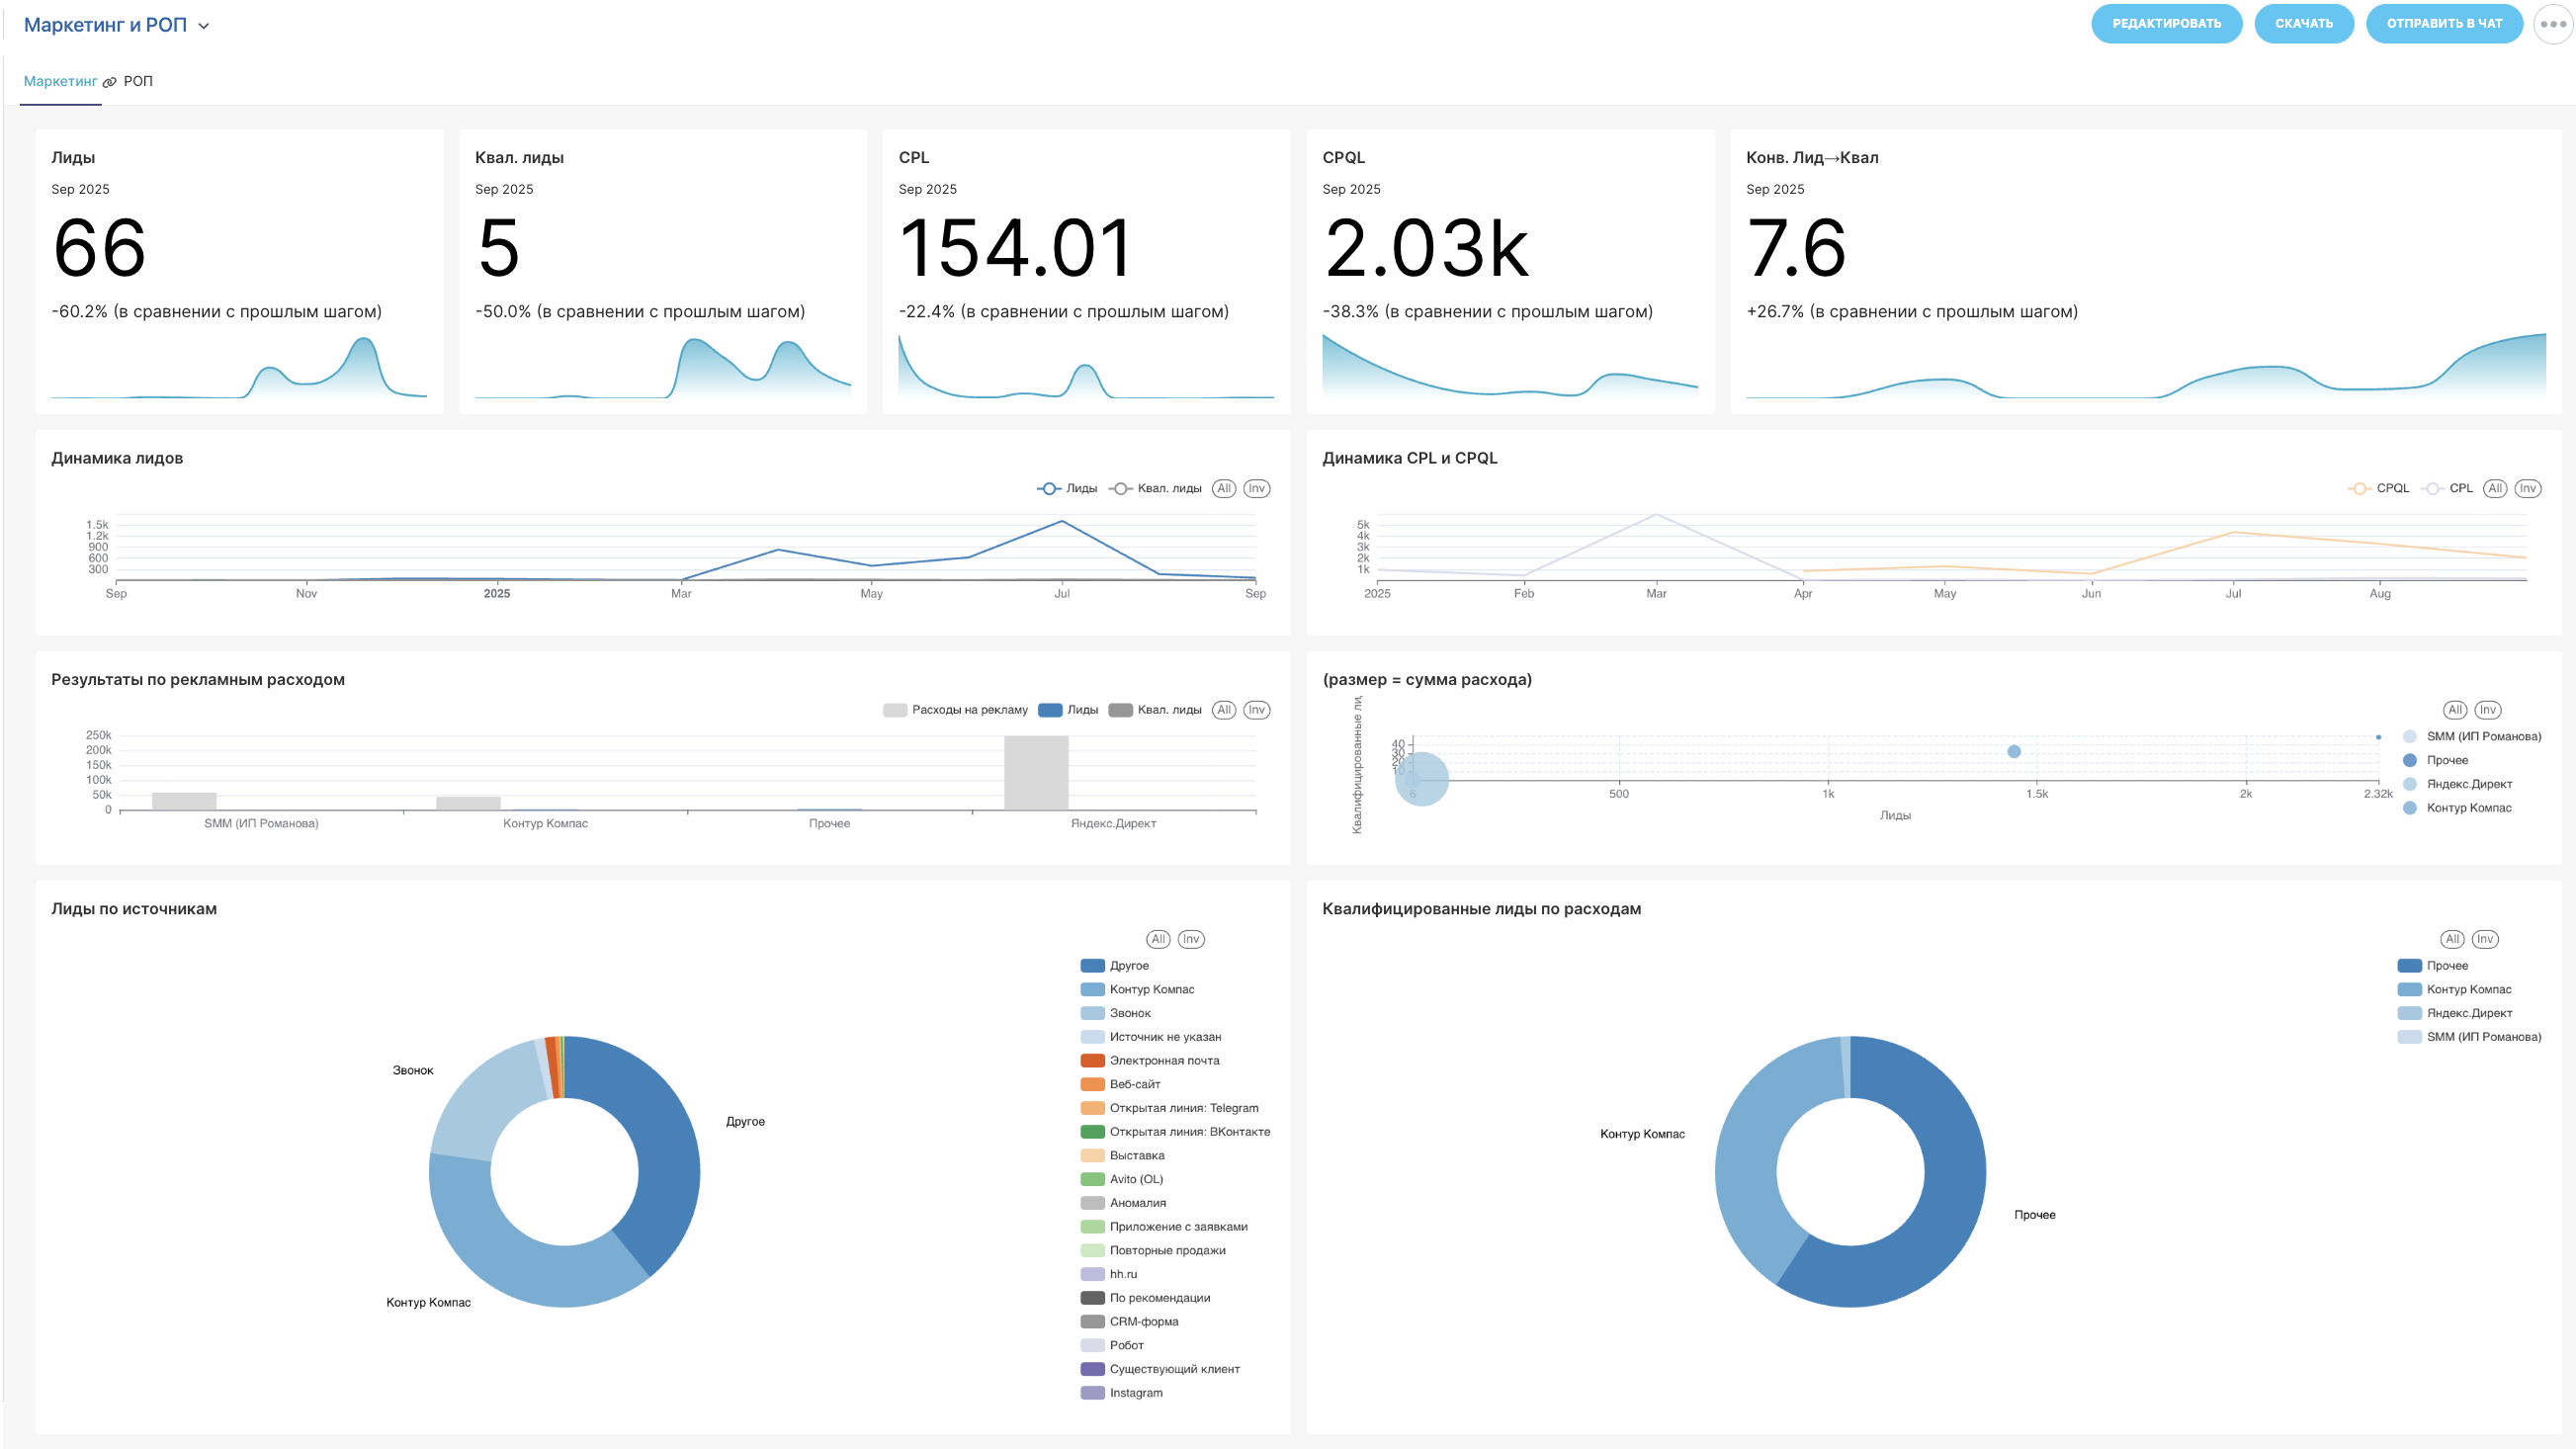2576x1449 pixels.
Task: Click the Inv legend button in Динамика лидов
Action: point(1256,488)
